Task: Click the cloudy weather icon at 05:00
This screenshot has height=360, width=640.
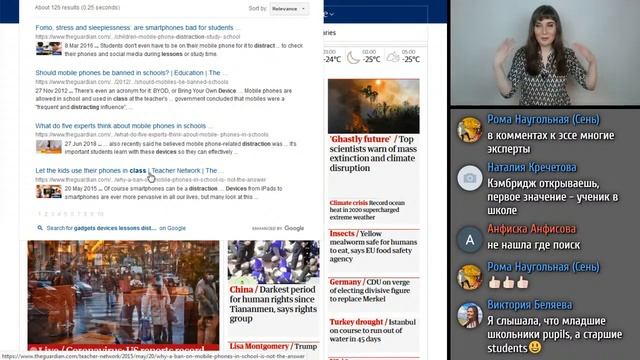Action: (x=393, y=57)
